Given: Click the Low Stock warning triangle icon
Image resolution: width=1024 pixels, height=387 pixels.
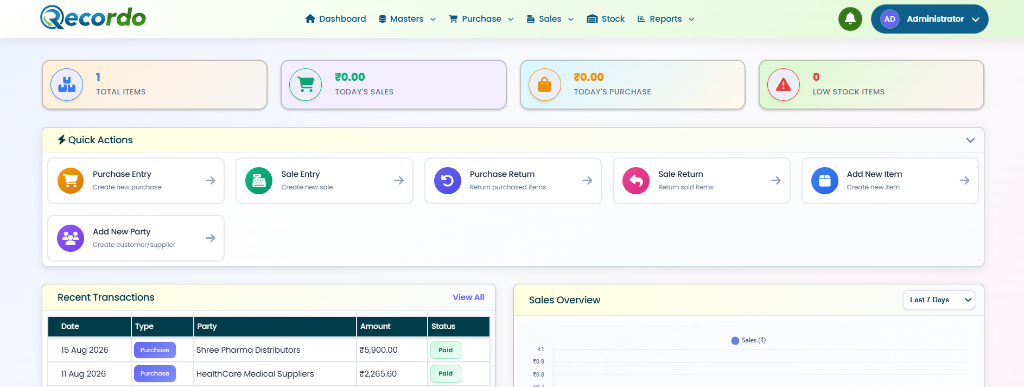Looking at the screenshot, I should point(784,85).
